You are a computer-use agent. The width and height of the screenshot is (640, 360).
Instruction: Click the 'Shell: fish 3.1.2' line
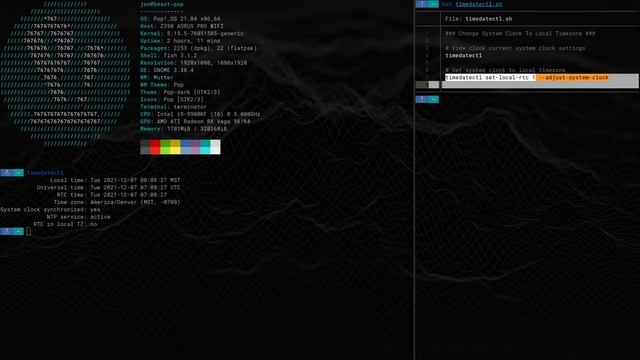click(169, 56)
